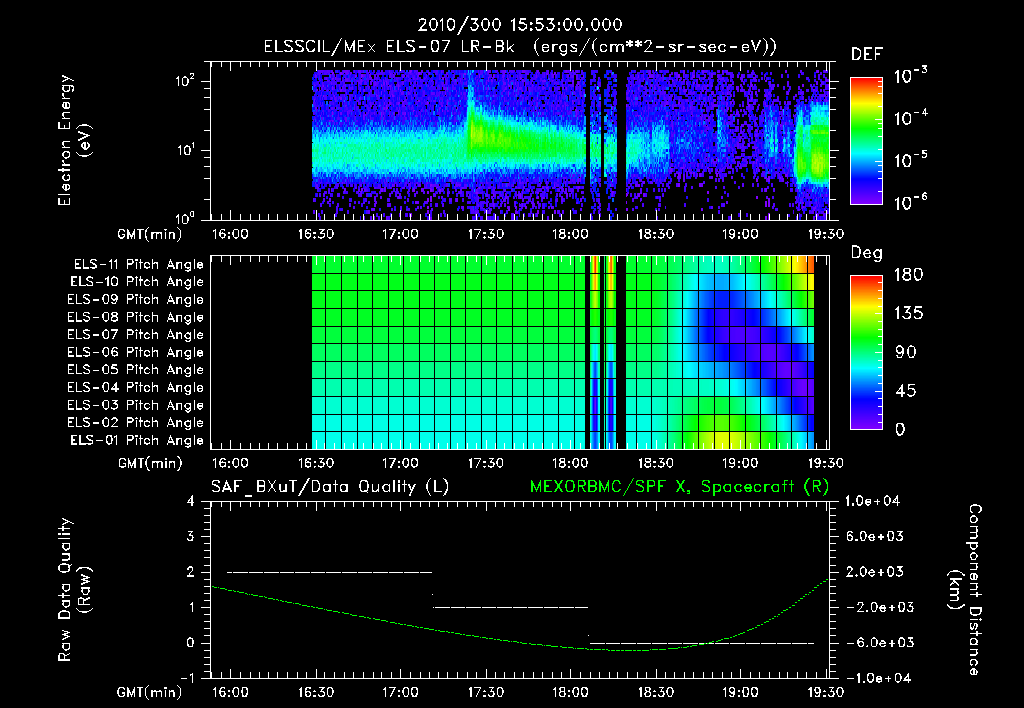Select the ELS-09 Pitch Angle row label

136,300
